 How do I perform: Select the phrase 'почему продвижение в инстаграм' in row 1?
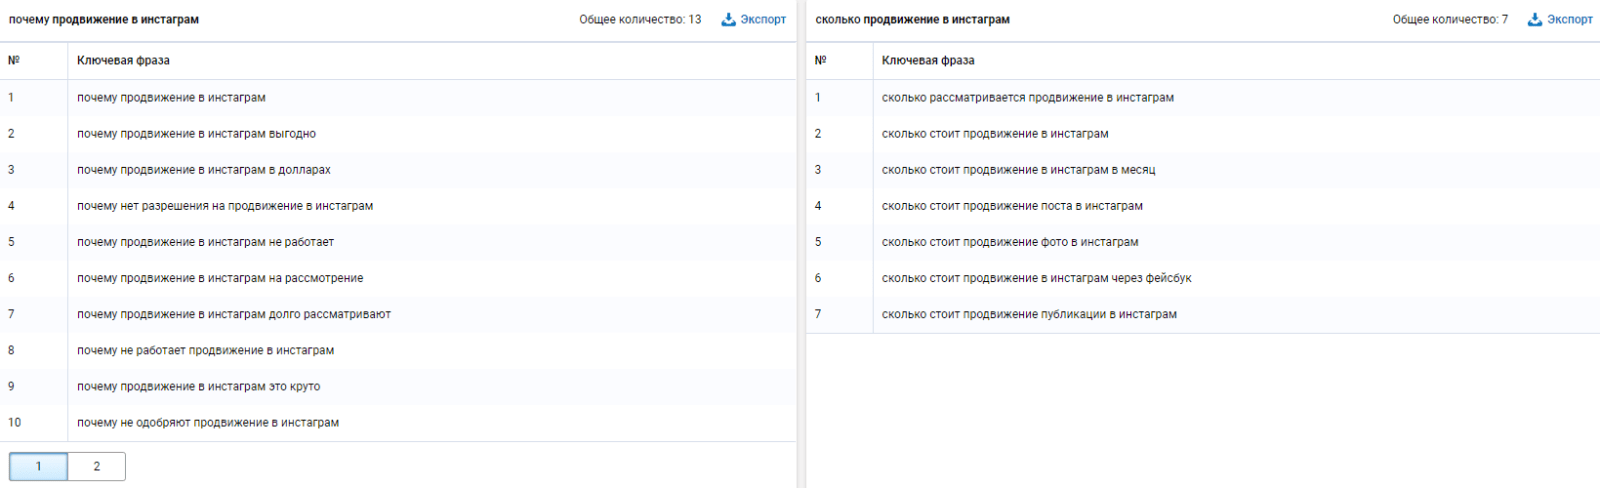pos(171,97)
